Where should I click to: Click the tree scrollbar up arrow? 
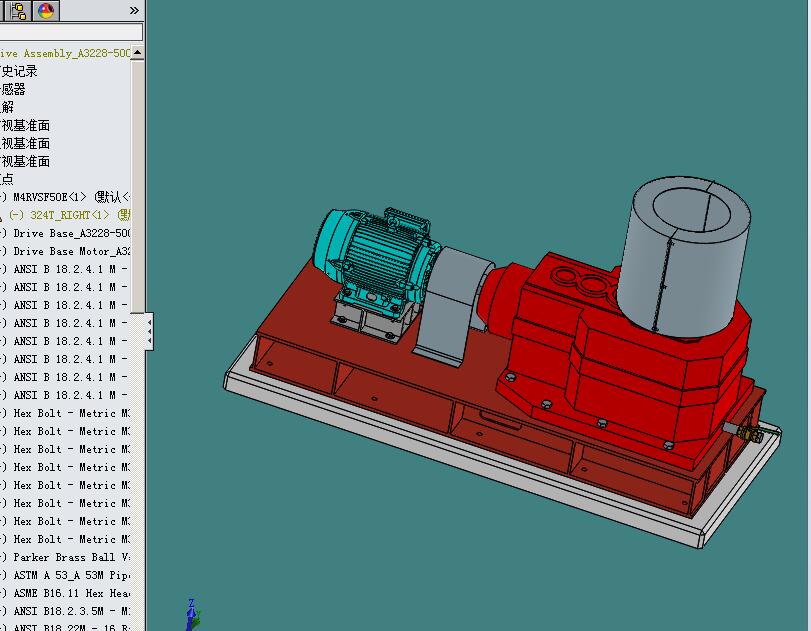(x=137, y=52)
